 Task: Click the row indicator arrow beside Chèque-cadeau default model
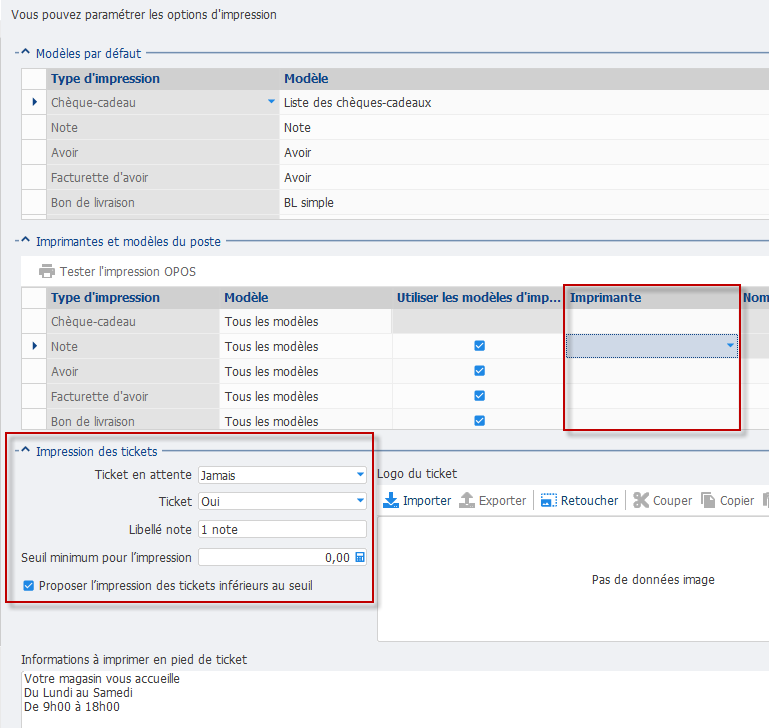click(x=34, y=102)
